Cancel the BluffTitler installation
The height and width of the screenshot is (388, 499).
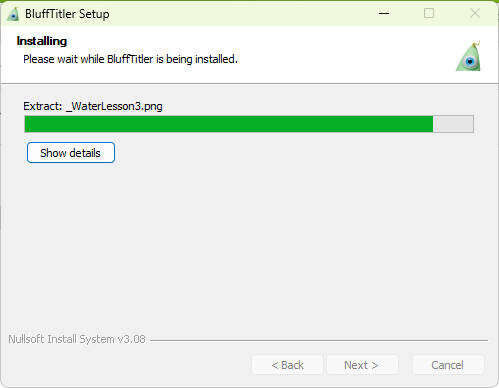pos(448,365)
